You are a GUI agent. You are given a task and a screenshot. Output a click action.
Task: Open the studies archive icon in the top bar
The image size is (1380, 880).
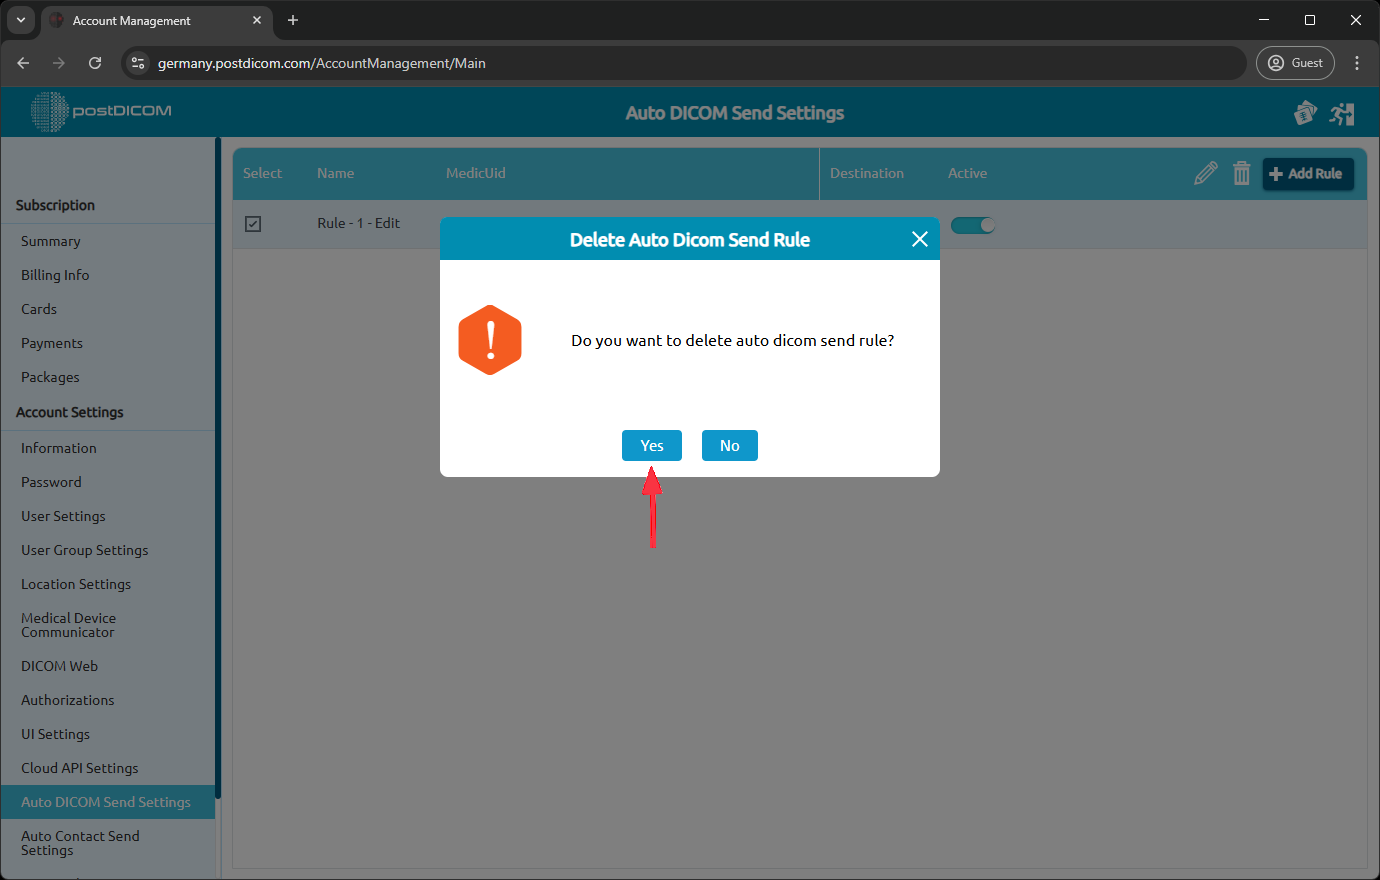point(1306,113)
